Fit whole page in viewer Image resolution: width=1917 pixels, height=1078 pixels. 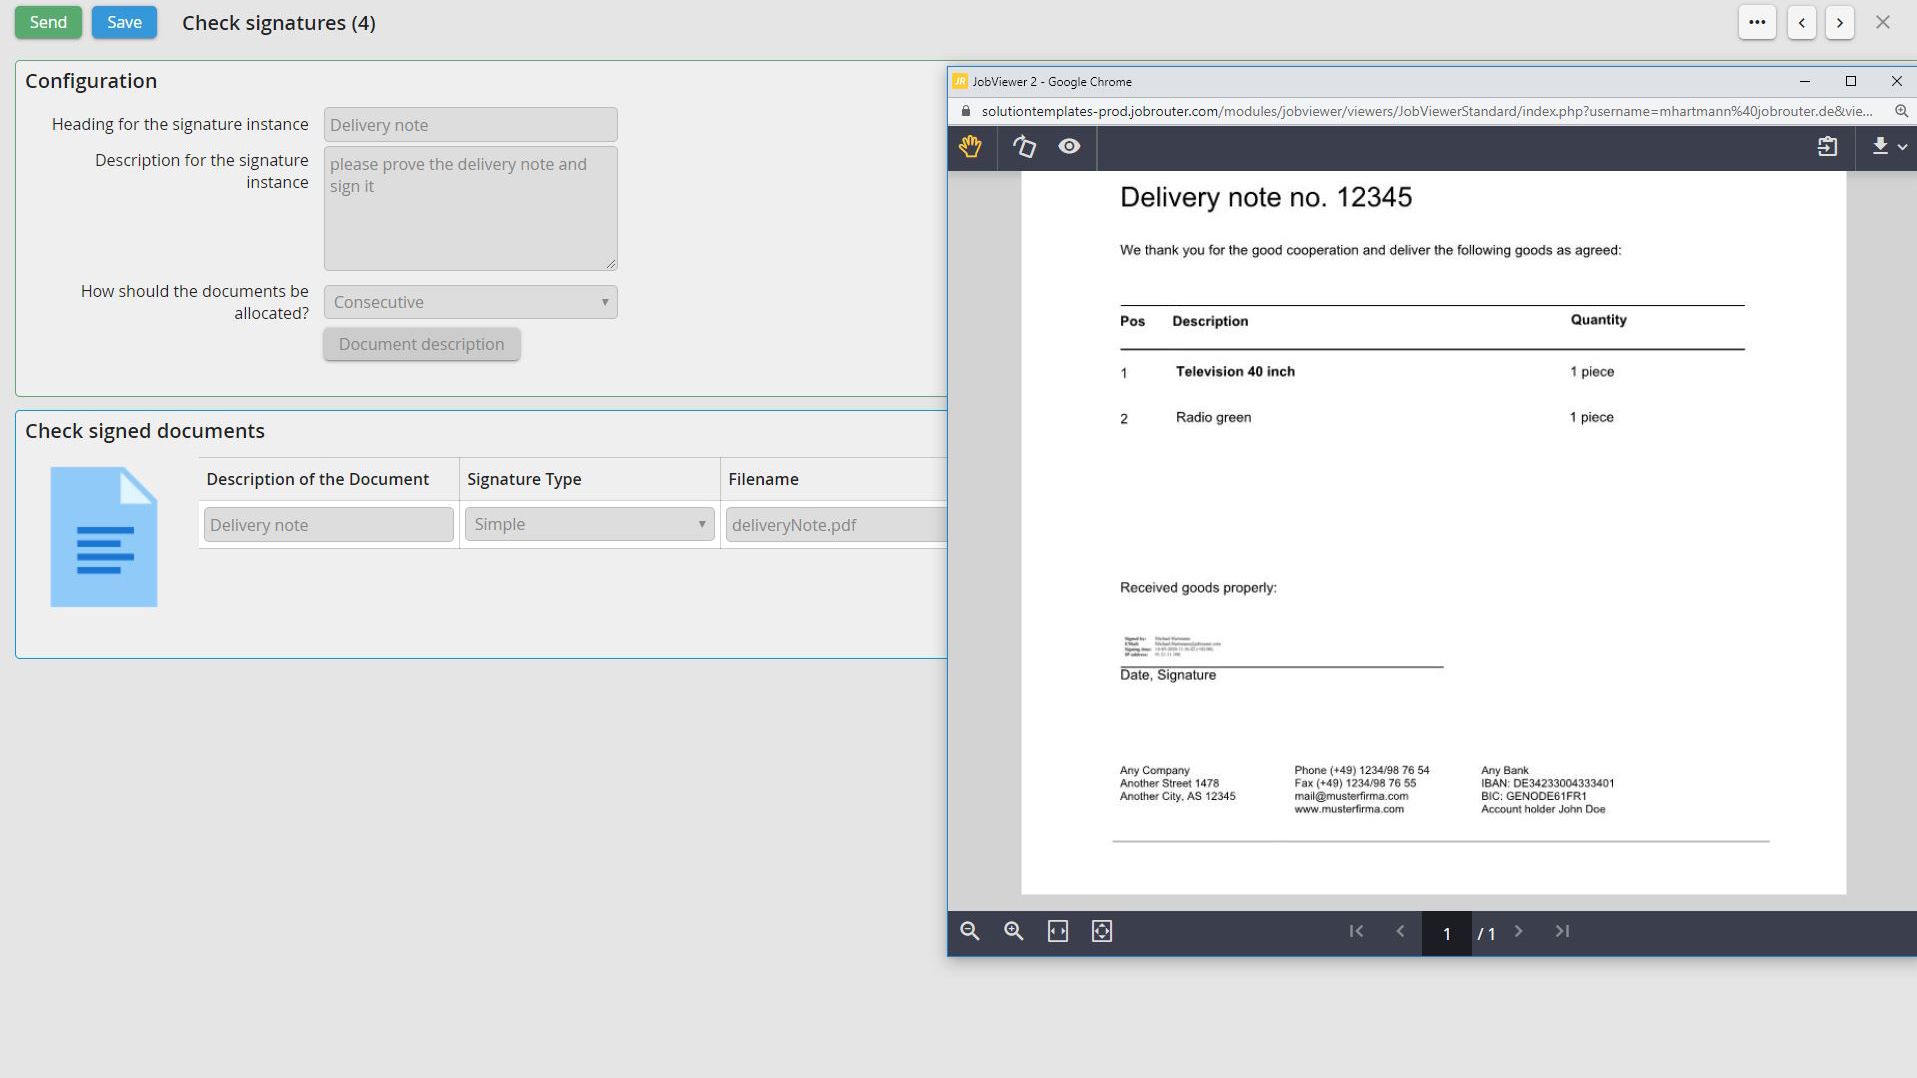coord(1101,931)
